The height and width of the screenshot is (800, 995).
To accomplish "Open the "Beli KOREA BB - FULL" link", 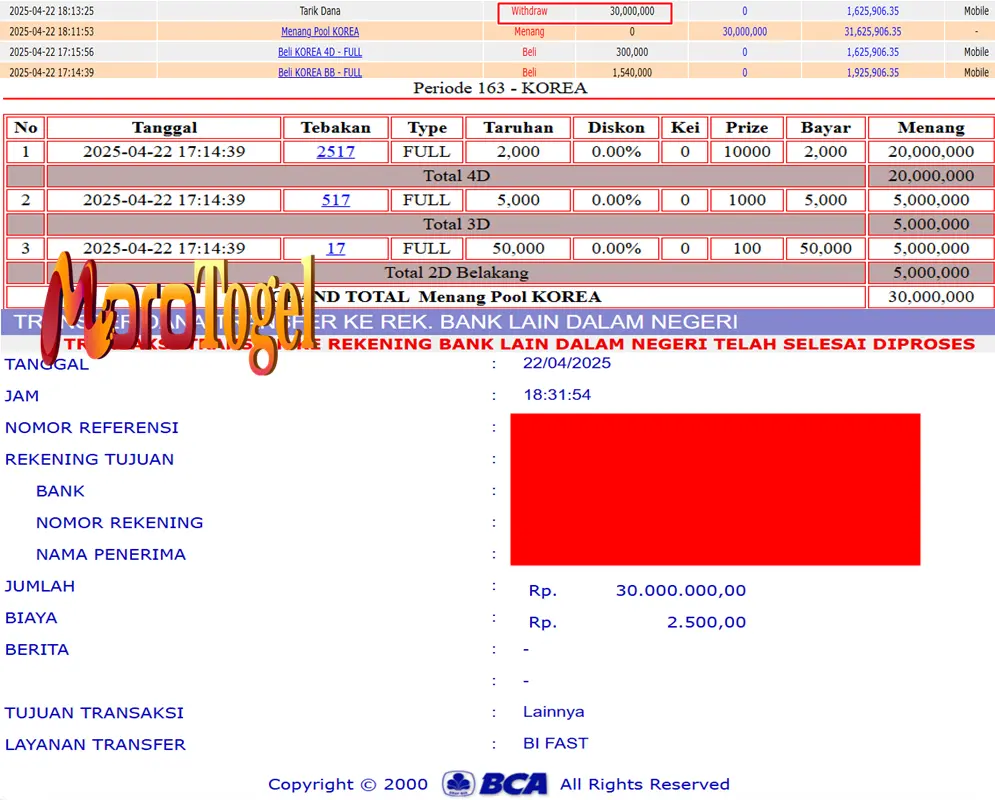I will [x=320, y=71].
